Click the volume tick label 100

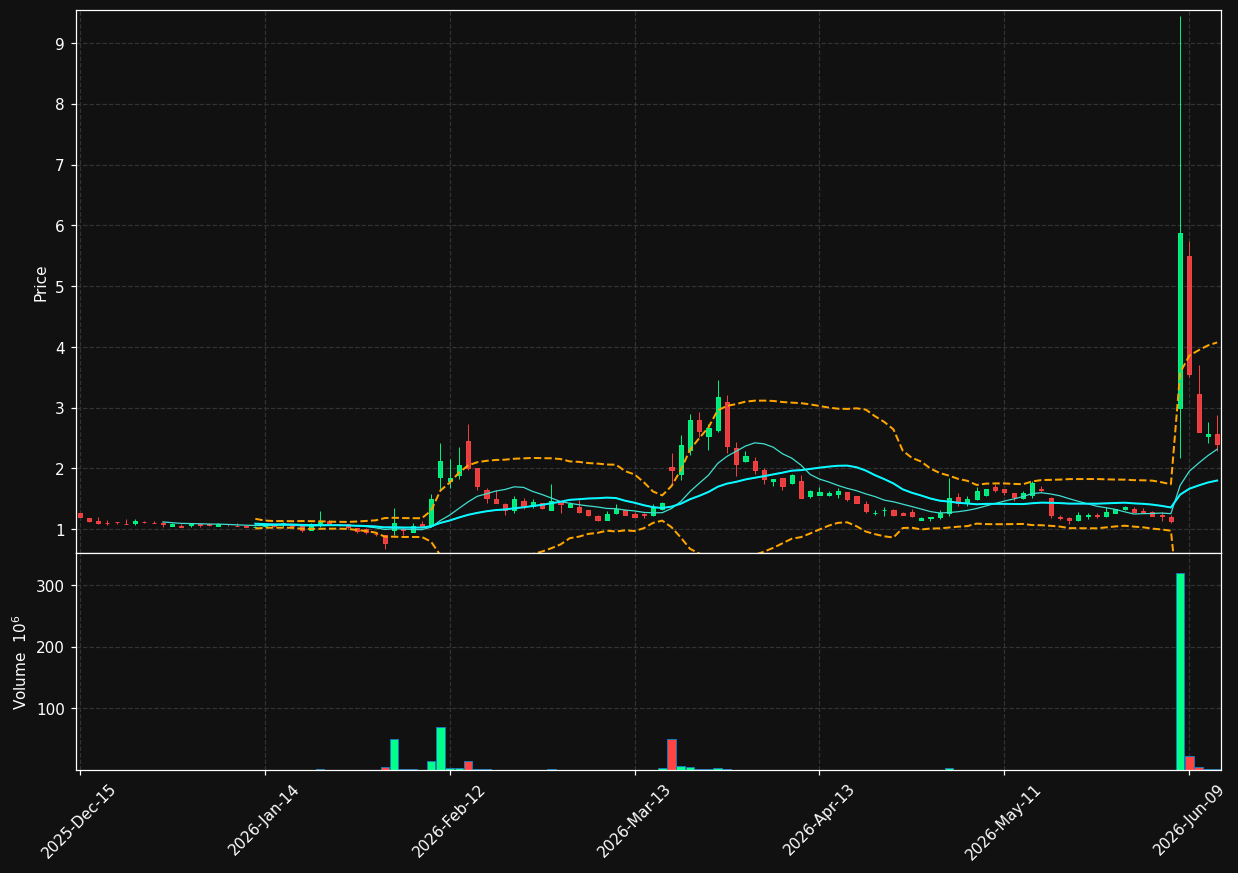pos(52,709)
